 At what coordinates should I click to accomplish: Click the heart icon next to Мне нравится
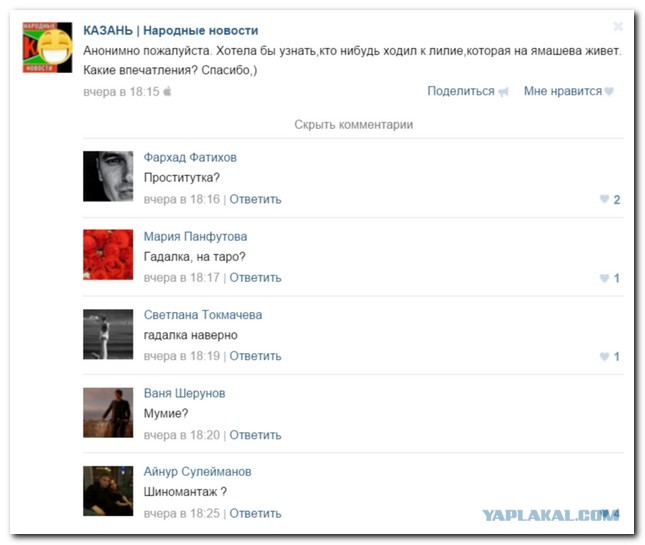coord(609,91)
